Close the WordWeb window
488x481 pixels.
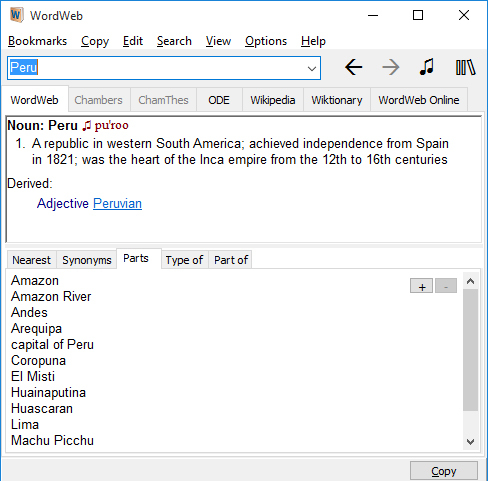click(464, 15)
